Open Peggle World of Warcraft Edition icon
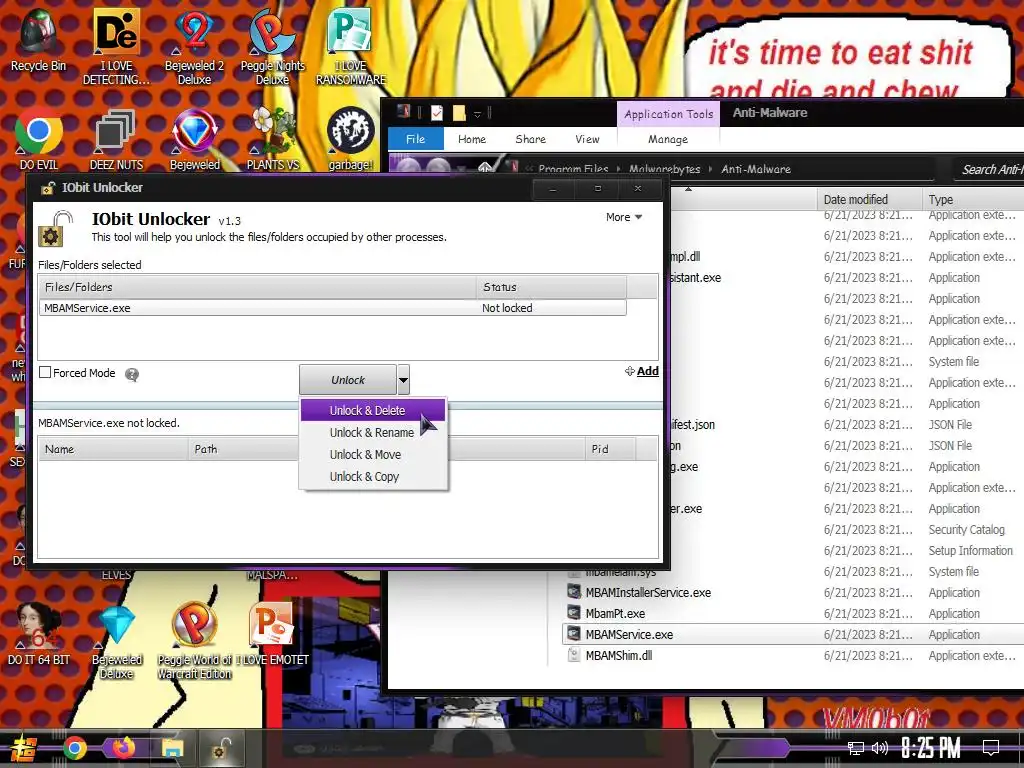 (x=195, y=641)
